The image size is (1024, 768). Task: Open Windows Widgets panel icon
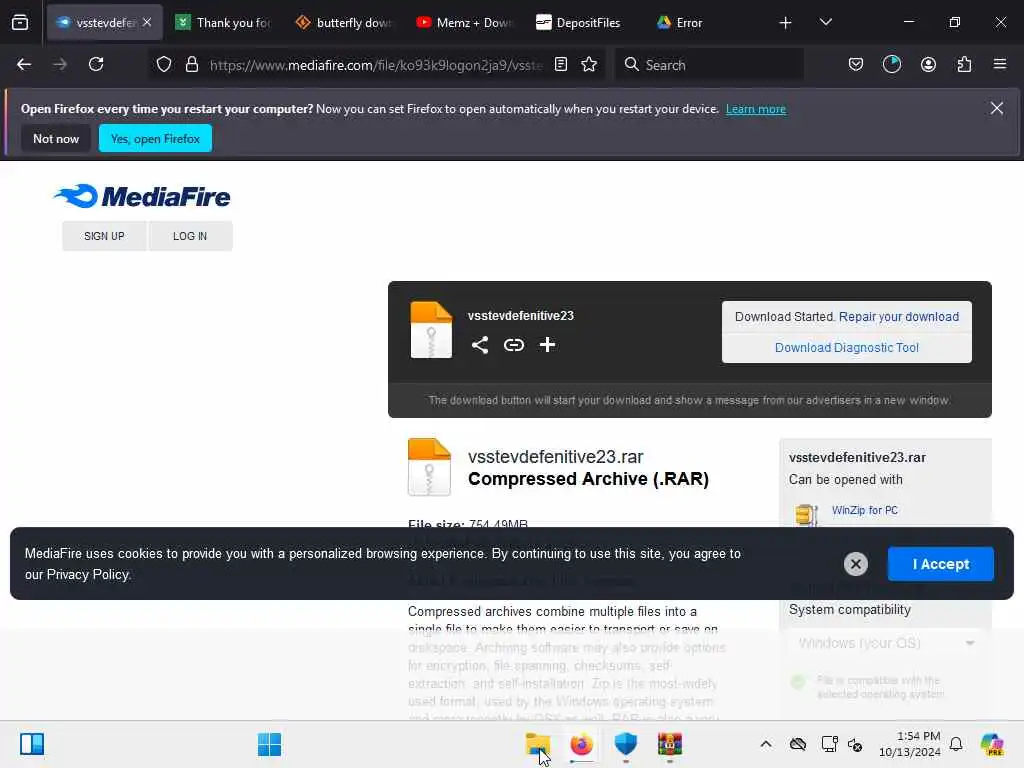click(32, 744)
